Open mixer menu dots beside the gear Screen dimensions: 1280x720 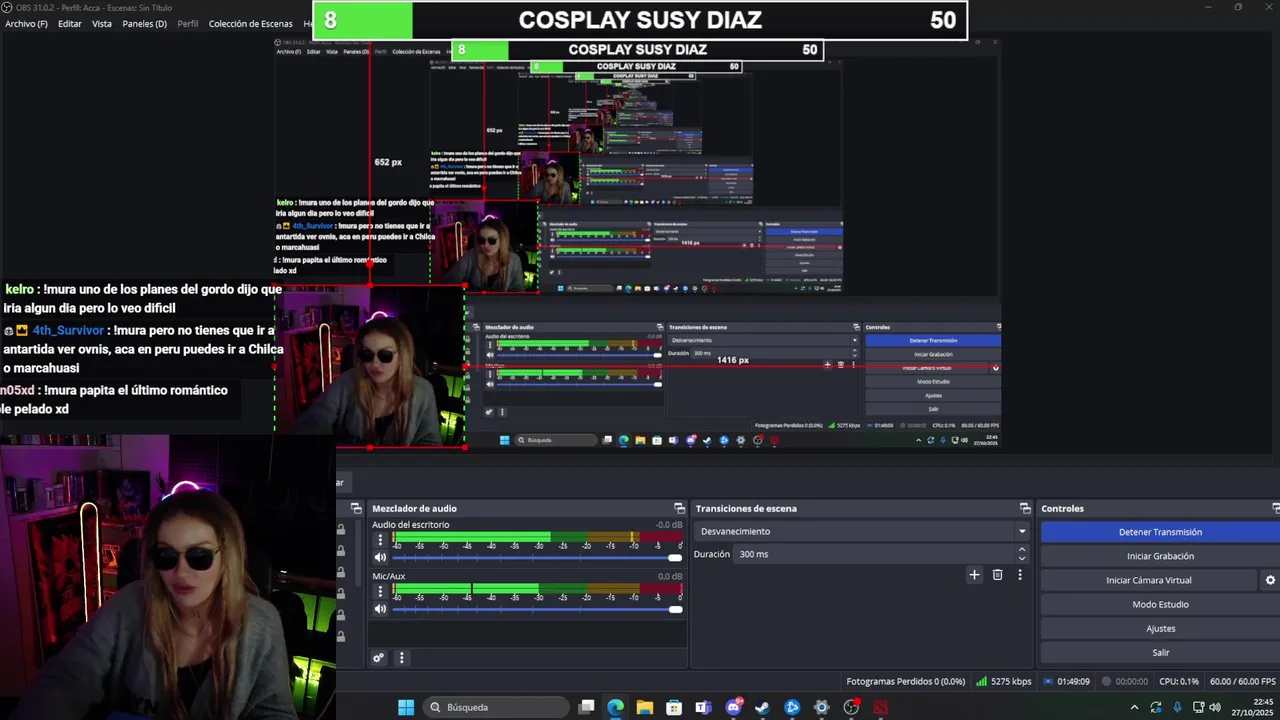[401, 658]
